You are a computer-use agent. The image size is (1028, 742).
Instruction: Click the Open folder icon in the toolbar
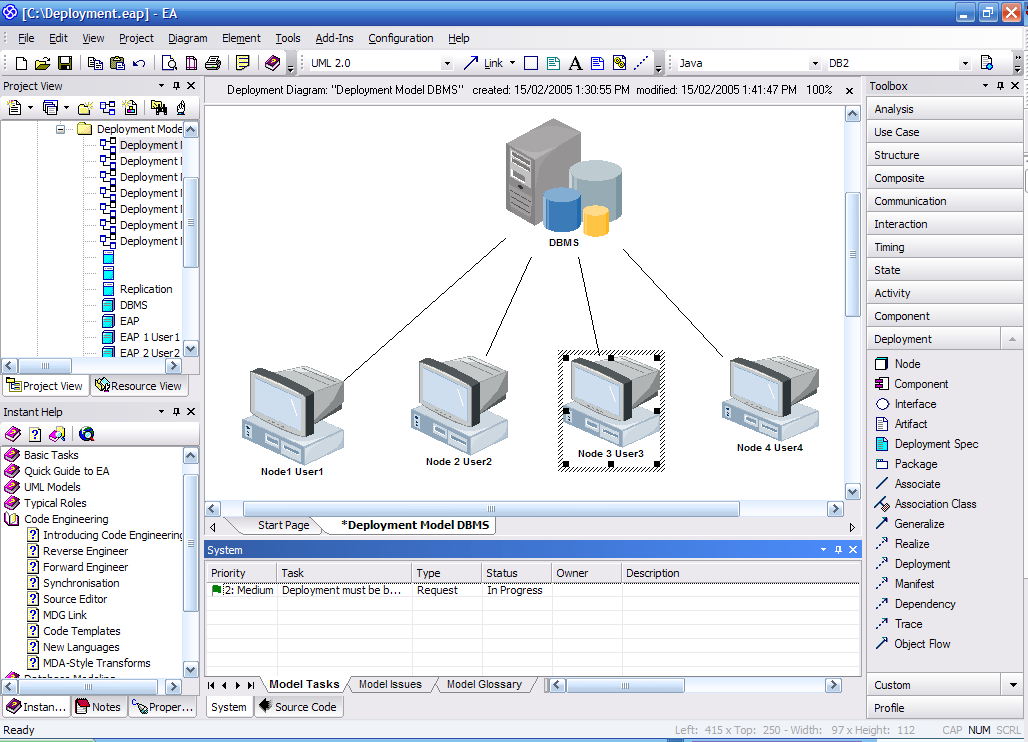coord(43,63)
